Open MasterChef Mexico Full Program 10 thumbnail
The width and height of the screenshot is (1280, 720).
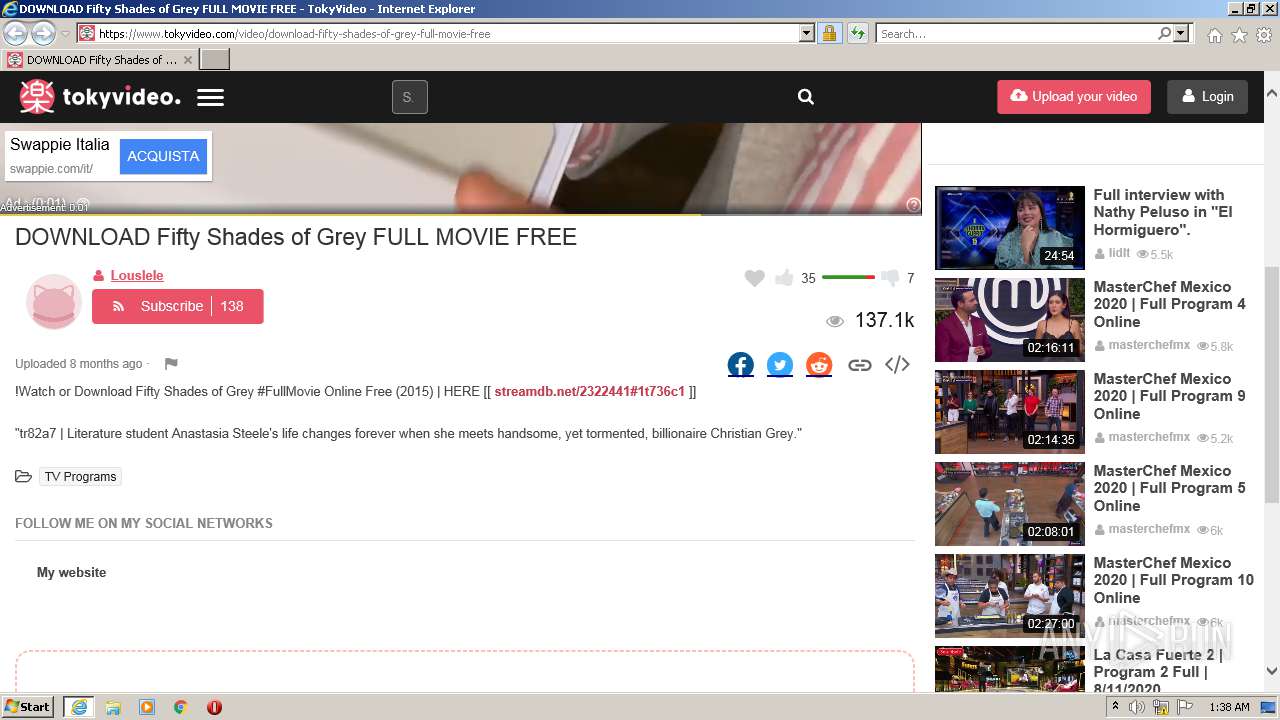click(1010, 595)
